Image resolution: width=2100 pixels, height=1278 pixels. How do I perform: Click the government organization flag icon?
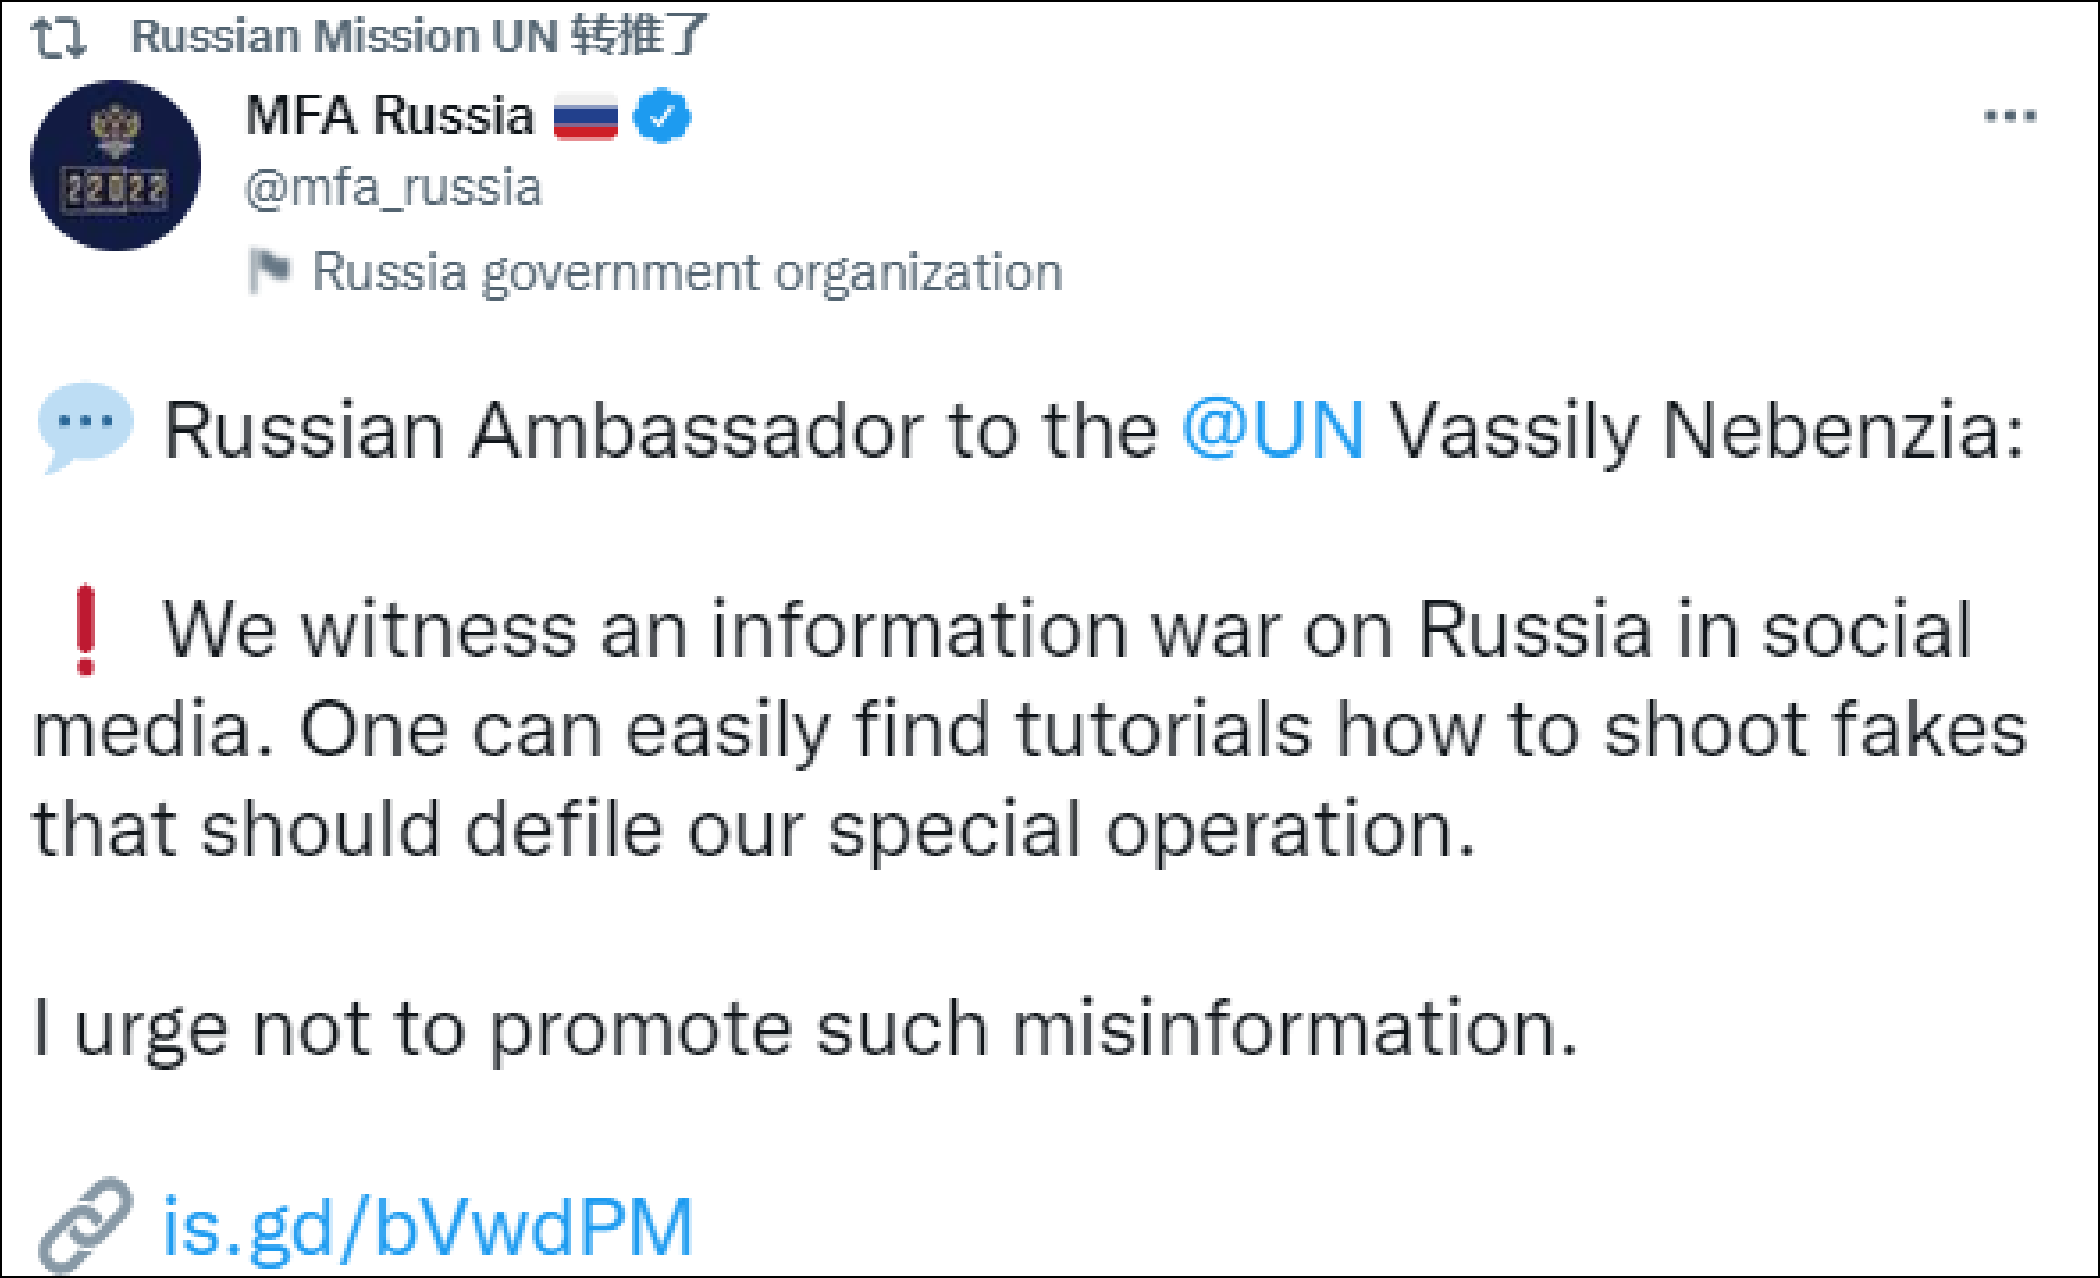point(268,271)
